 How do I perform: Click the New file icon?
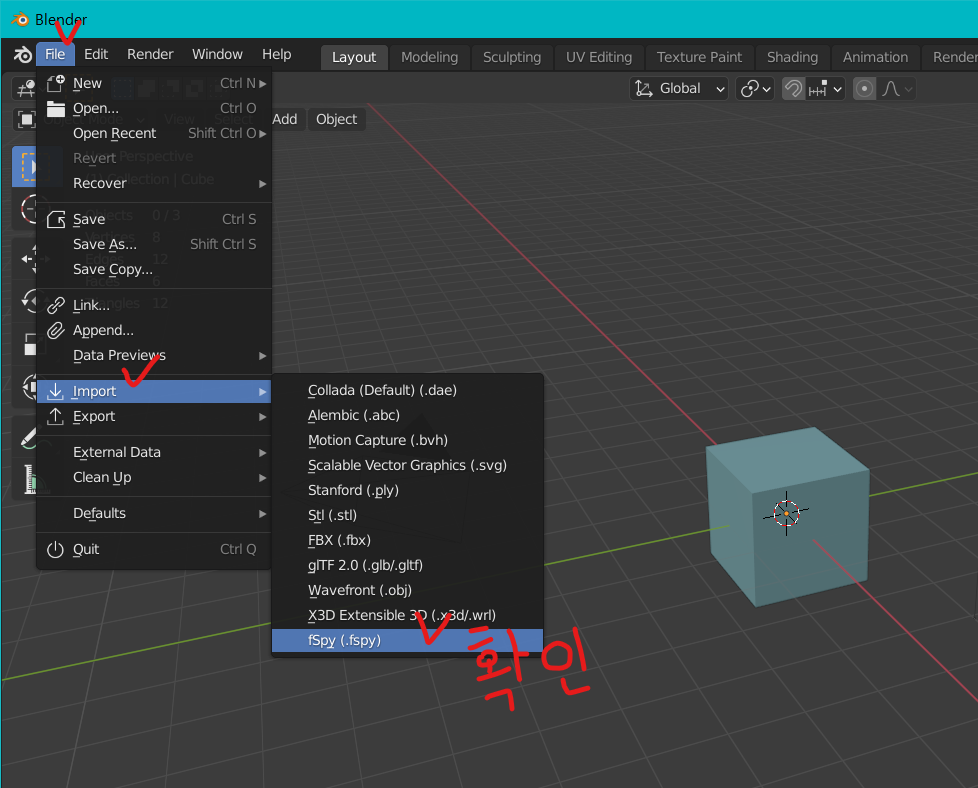click(x=56, y=83)
